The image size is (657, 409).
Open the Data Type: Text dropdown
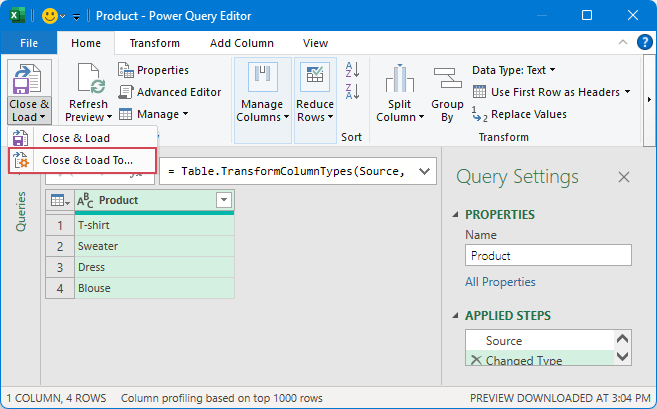coord(514,70)
